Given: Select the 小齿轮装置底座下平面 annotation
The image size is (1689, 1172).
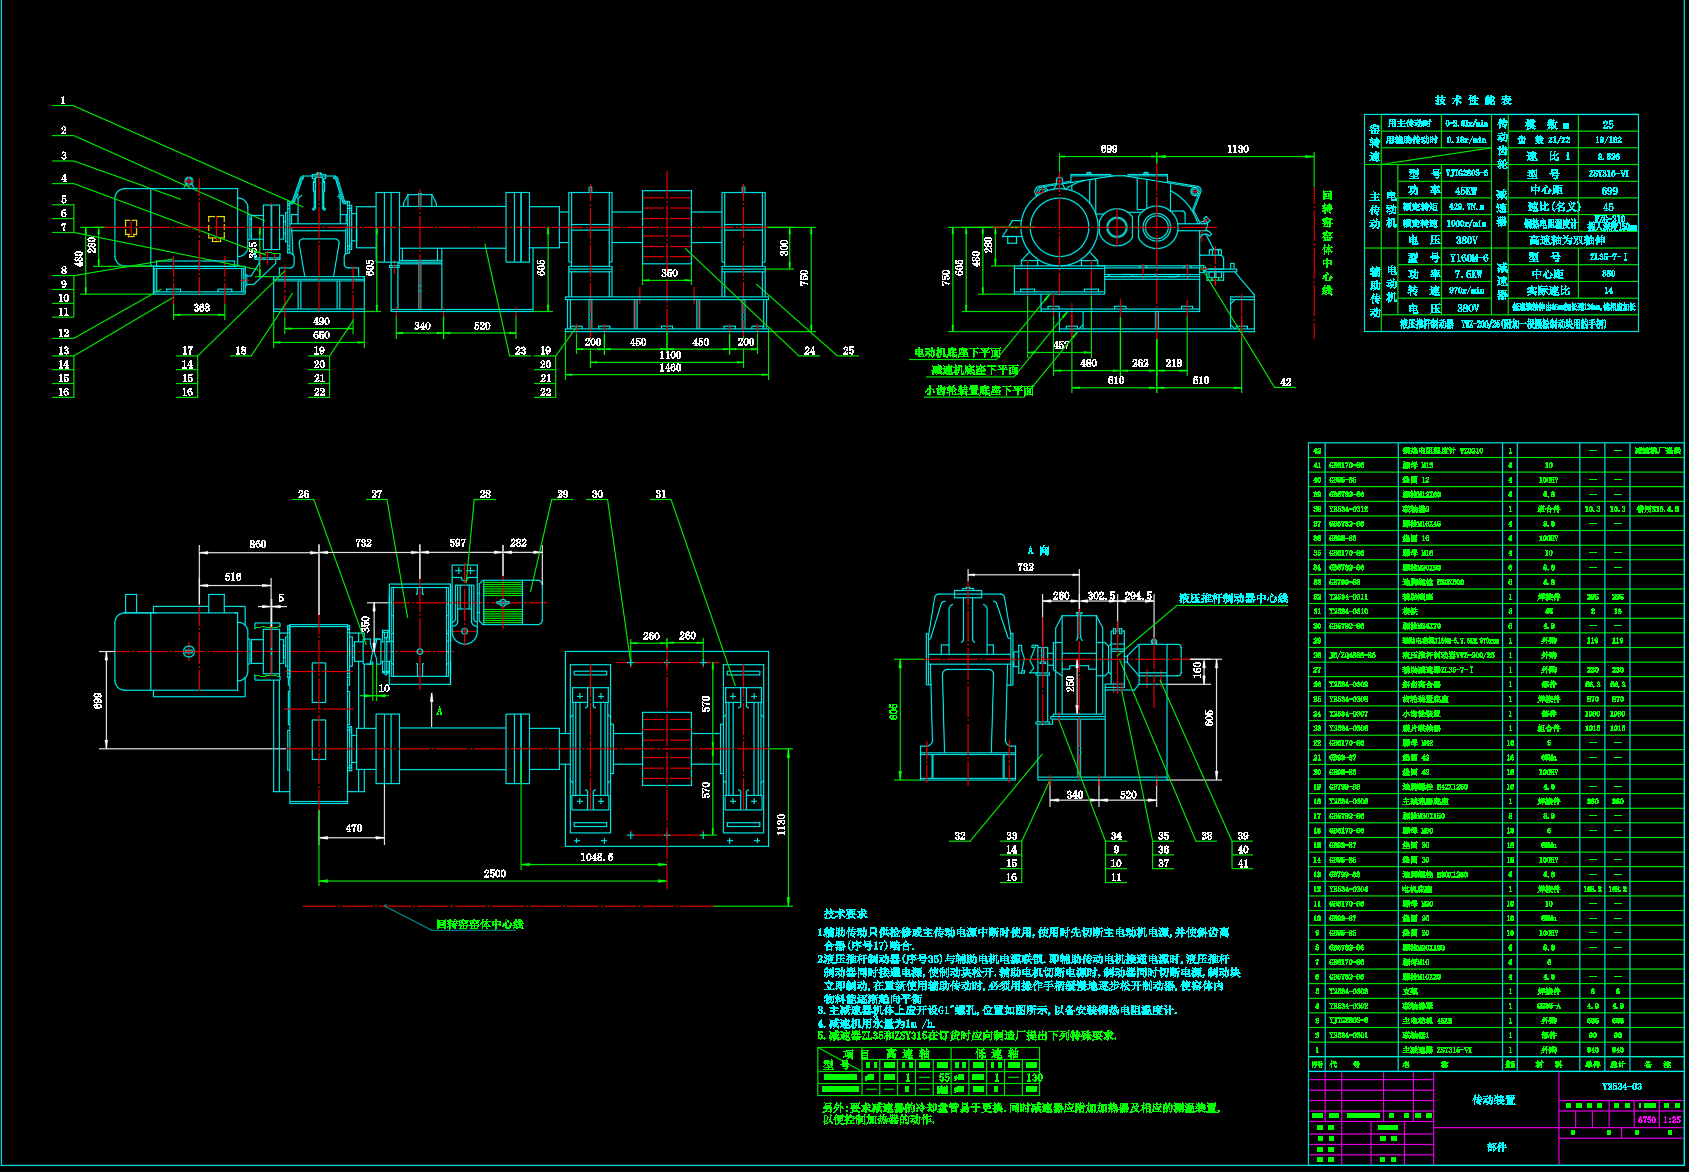Looking at the screenshot, I should click(979, 391).
